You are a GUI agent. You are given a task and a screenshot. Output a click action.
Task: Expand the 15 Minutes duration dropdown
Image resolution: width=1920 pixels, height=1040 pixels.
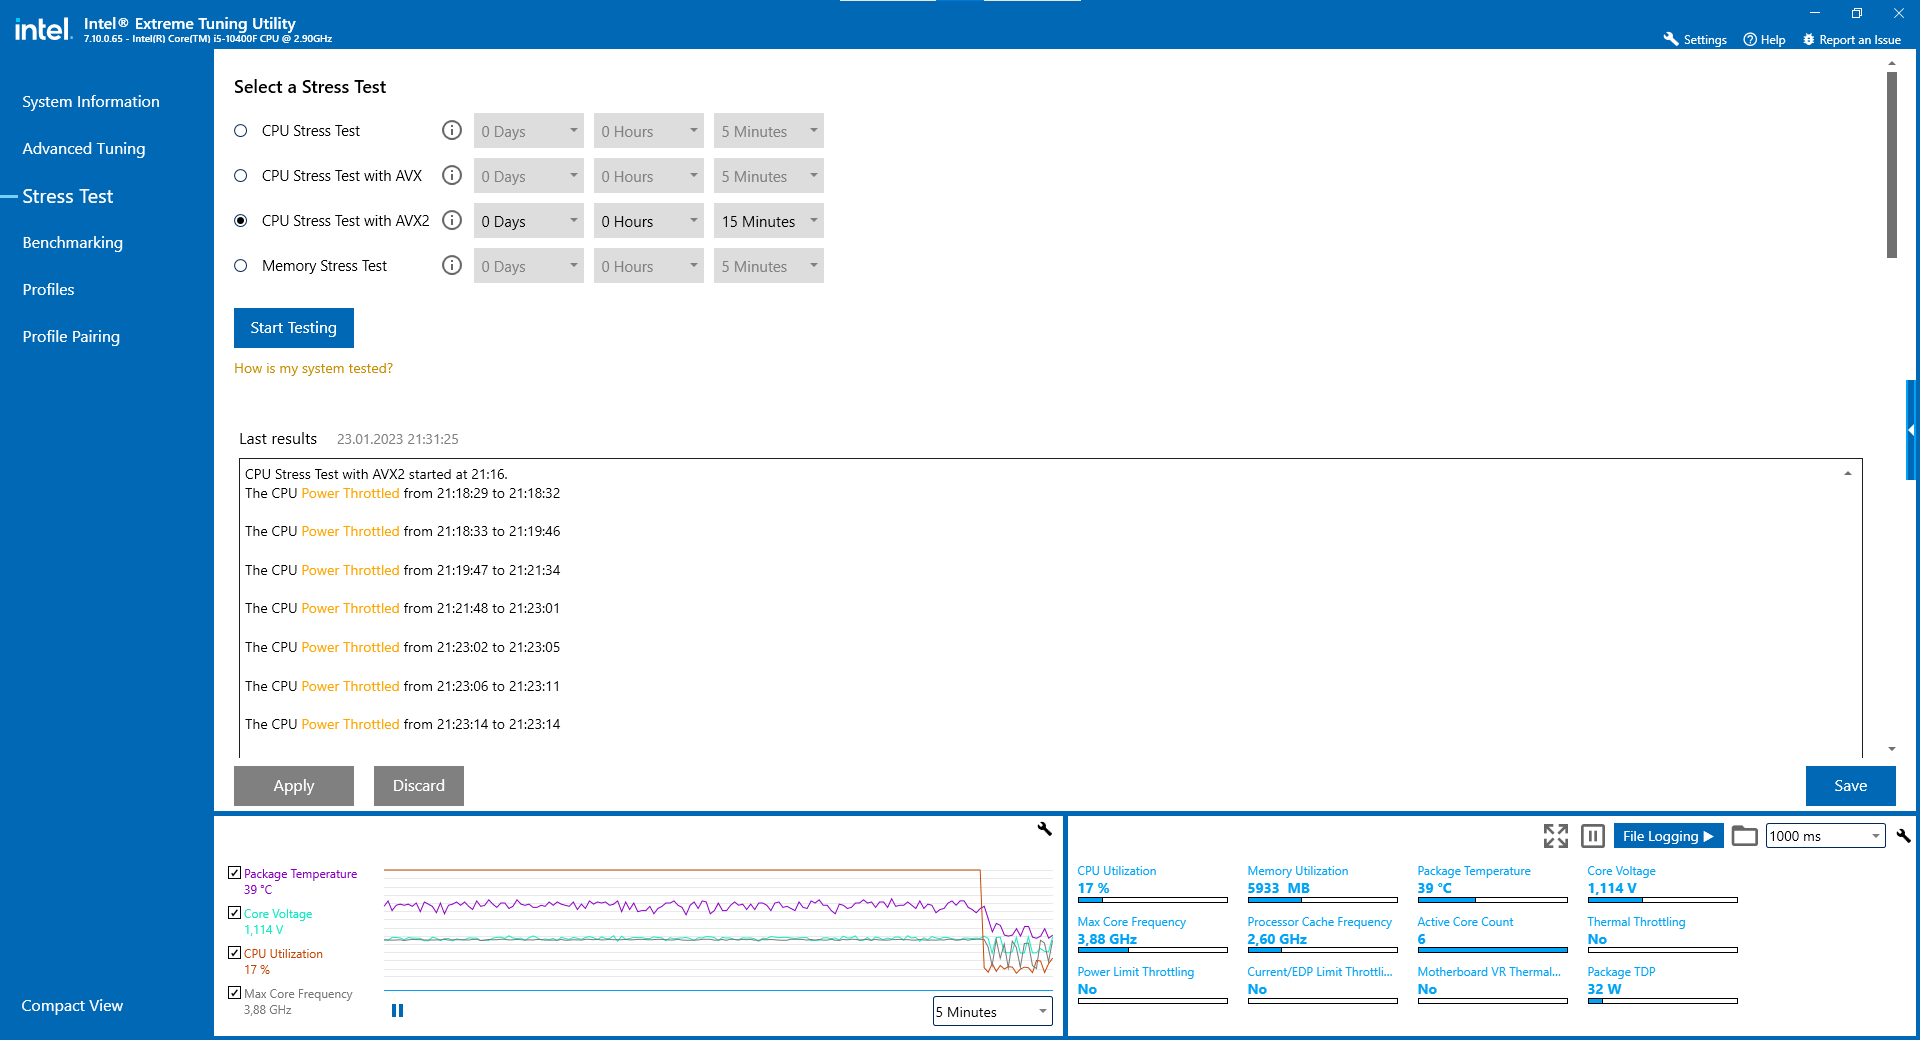coord(769,221)
